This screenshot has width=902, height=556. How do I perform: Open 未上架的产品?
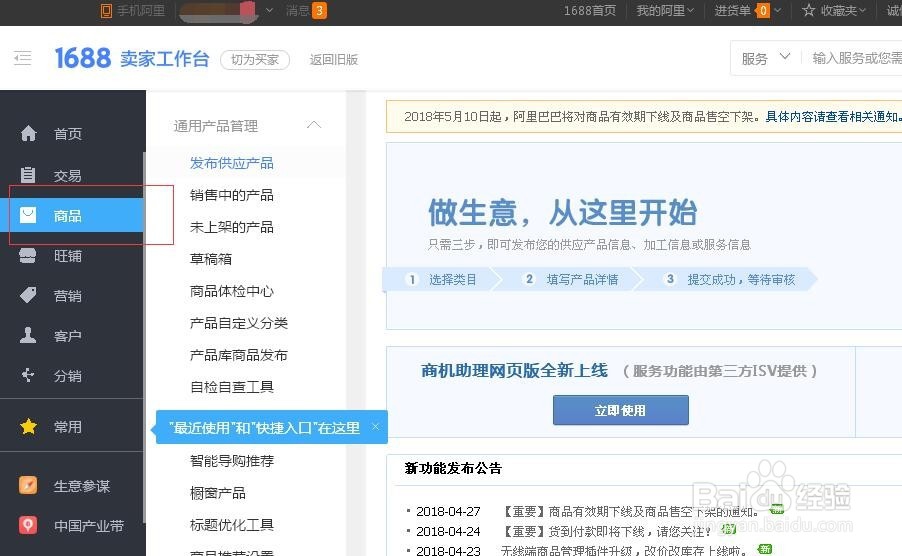click(x=232, y=227)
